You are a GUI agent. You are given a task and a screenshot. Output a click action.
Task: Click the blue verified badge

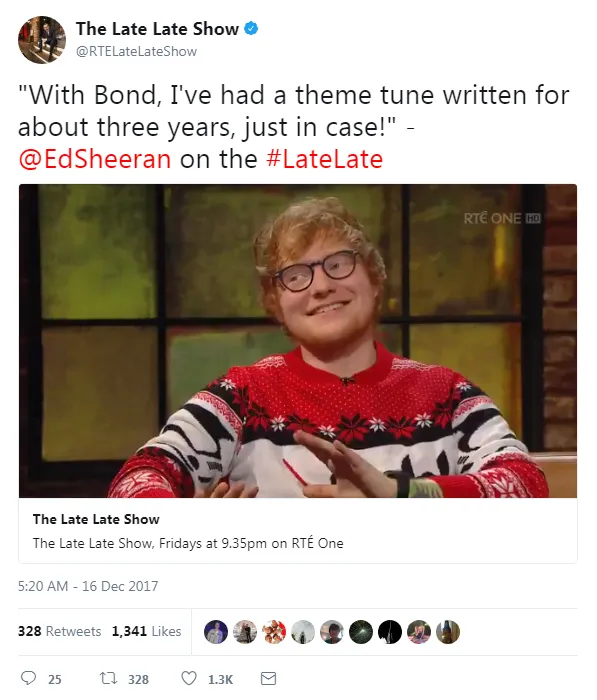click(x=251, y=29)
